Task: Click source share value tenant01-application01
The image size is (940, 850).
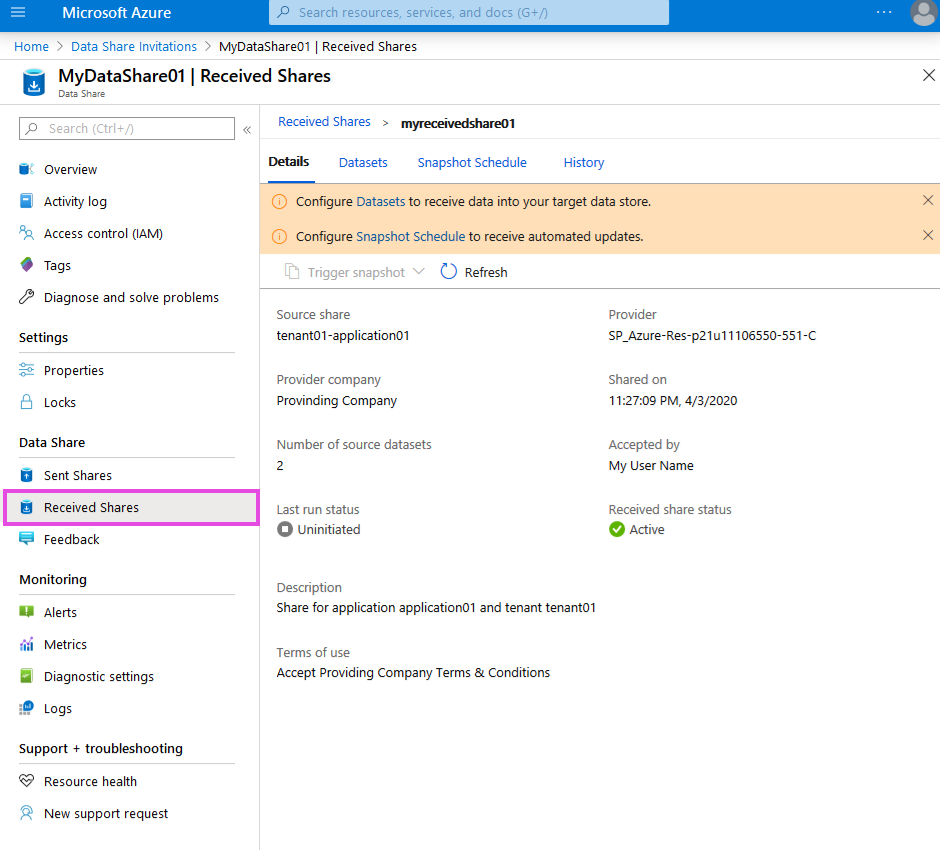Action: tap(343, 336)
